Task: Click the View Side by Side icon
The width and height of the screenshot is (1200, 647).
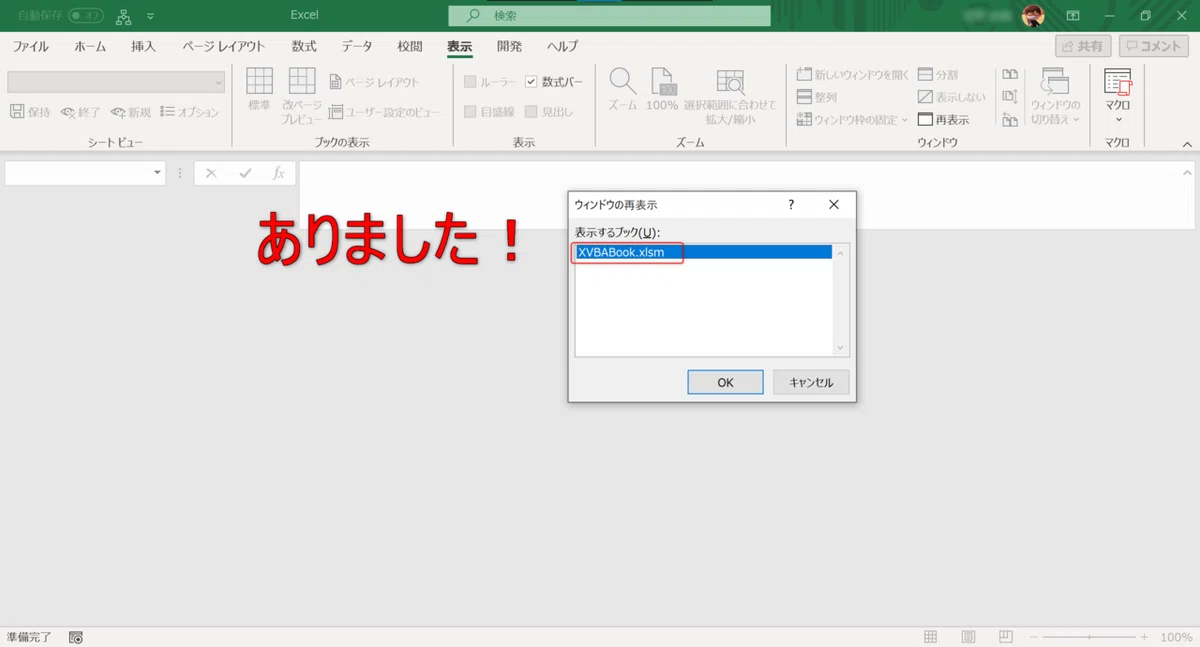Action: [x=1010, y=74]
